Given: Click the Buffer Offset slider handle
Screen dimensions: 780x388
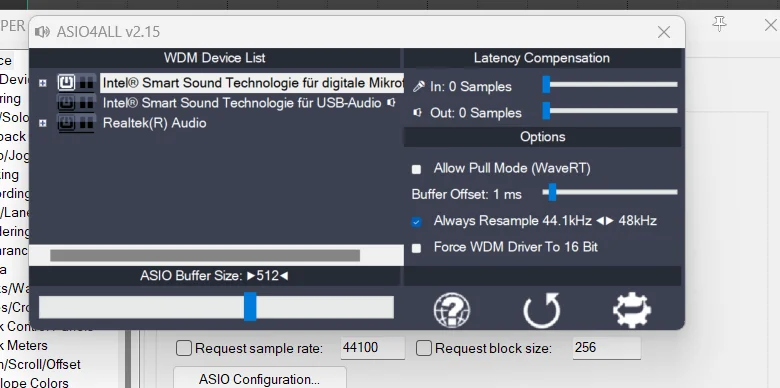Looking at the screenshot, I should coord(552,192).
